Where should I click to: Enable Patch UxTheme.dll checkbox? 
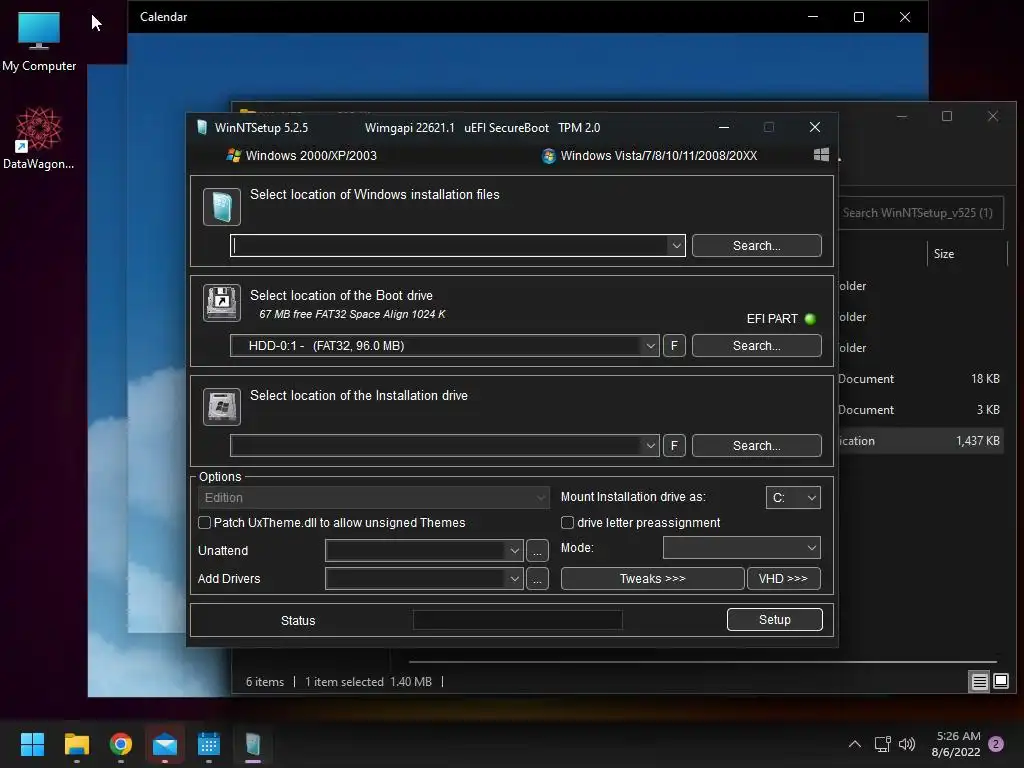point(204,522)
